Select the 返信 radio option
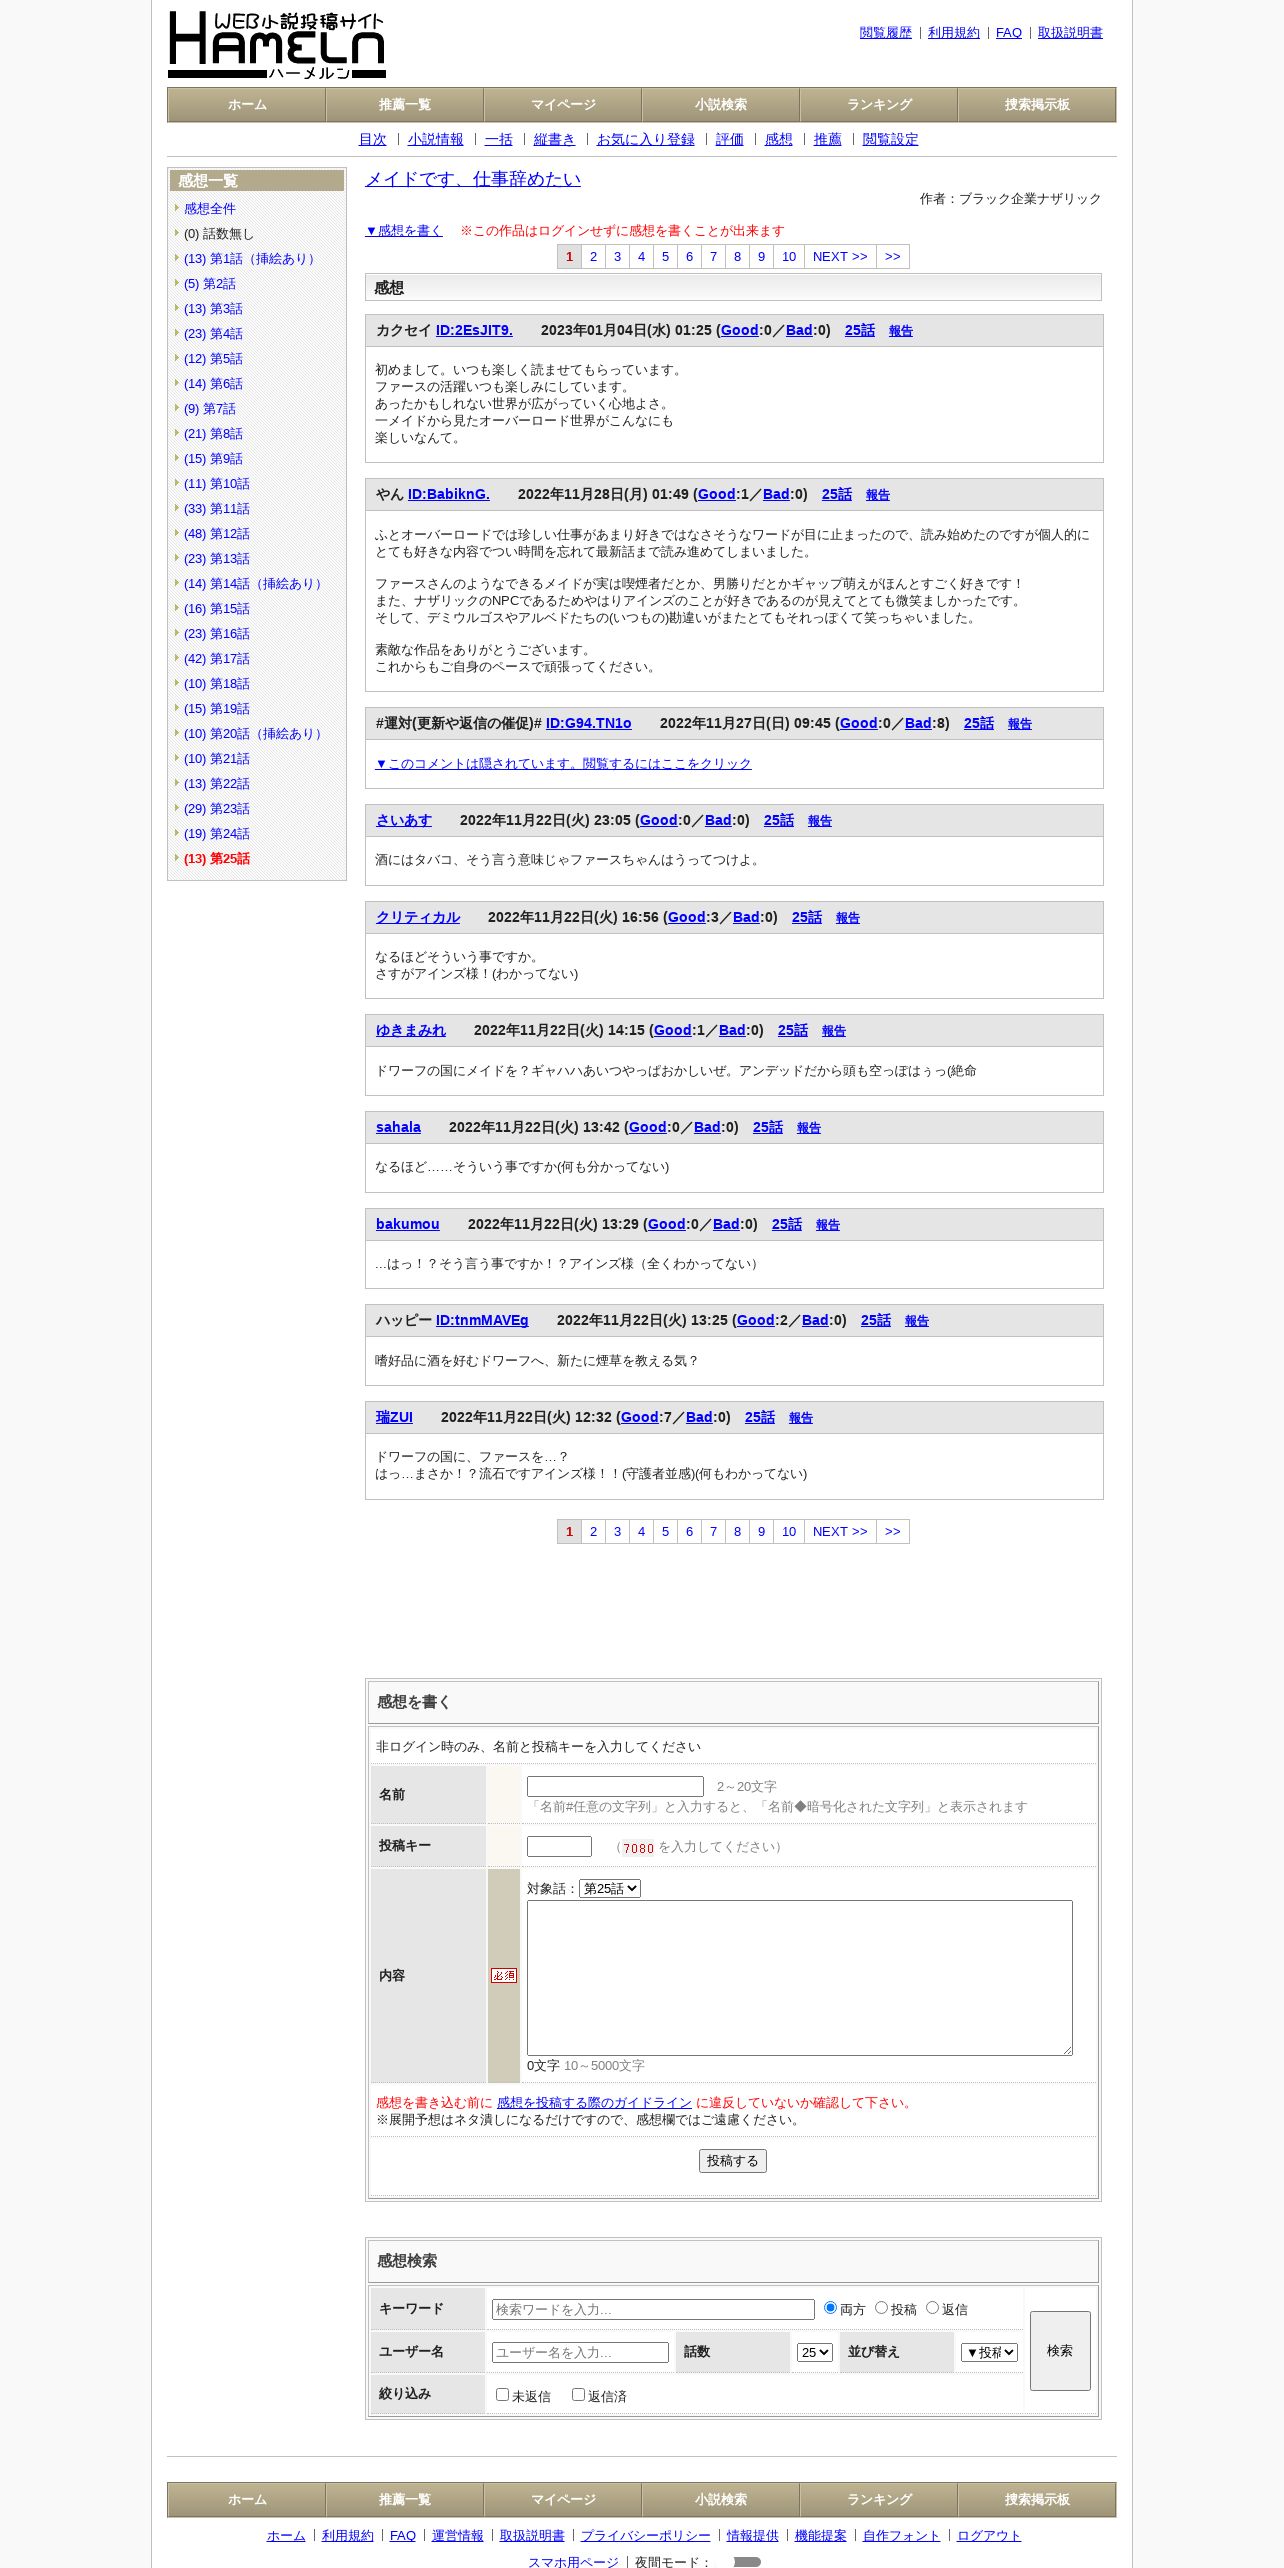Image resolution: width=1284 pixels, height=2568 pixels. click(932, 2308)
